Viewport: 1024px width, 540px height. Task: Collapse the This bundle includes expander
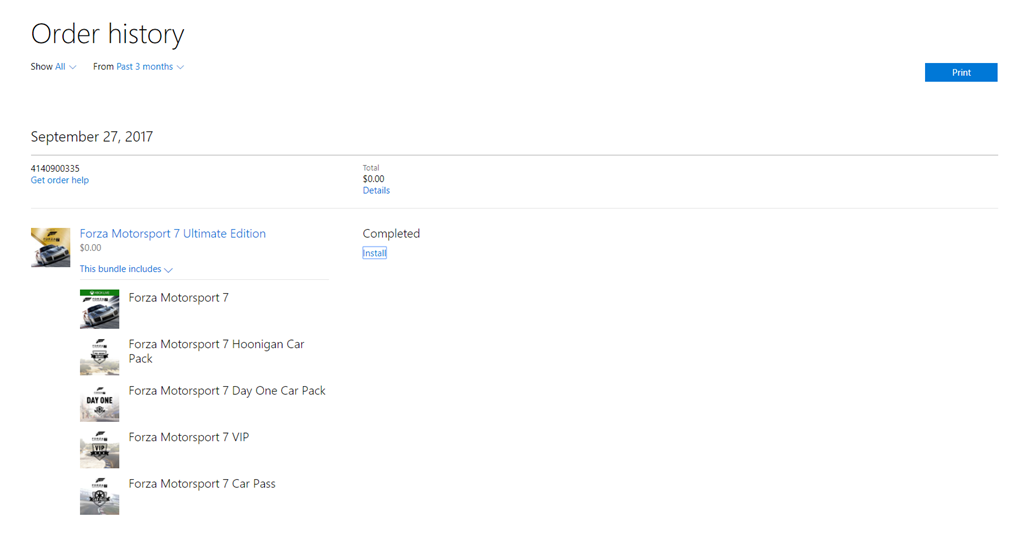click(x=126, y=269)
